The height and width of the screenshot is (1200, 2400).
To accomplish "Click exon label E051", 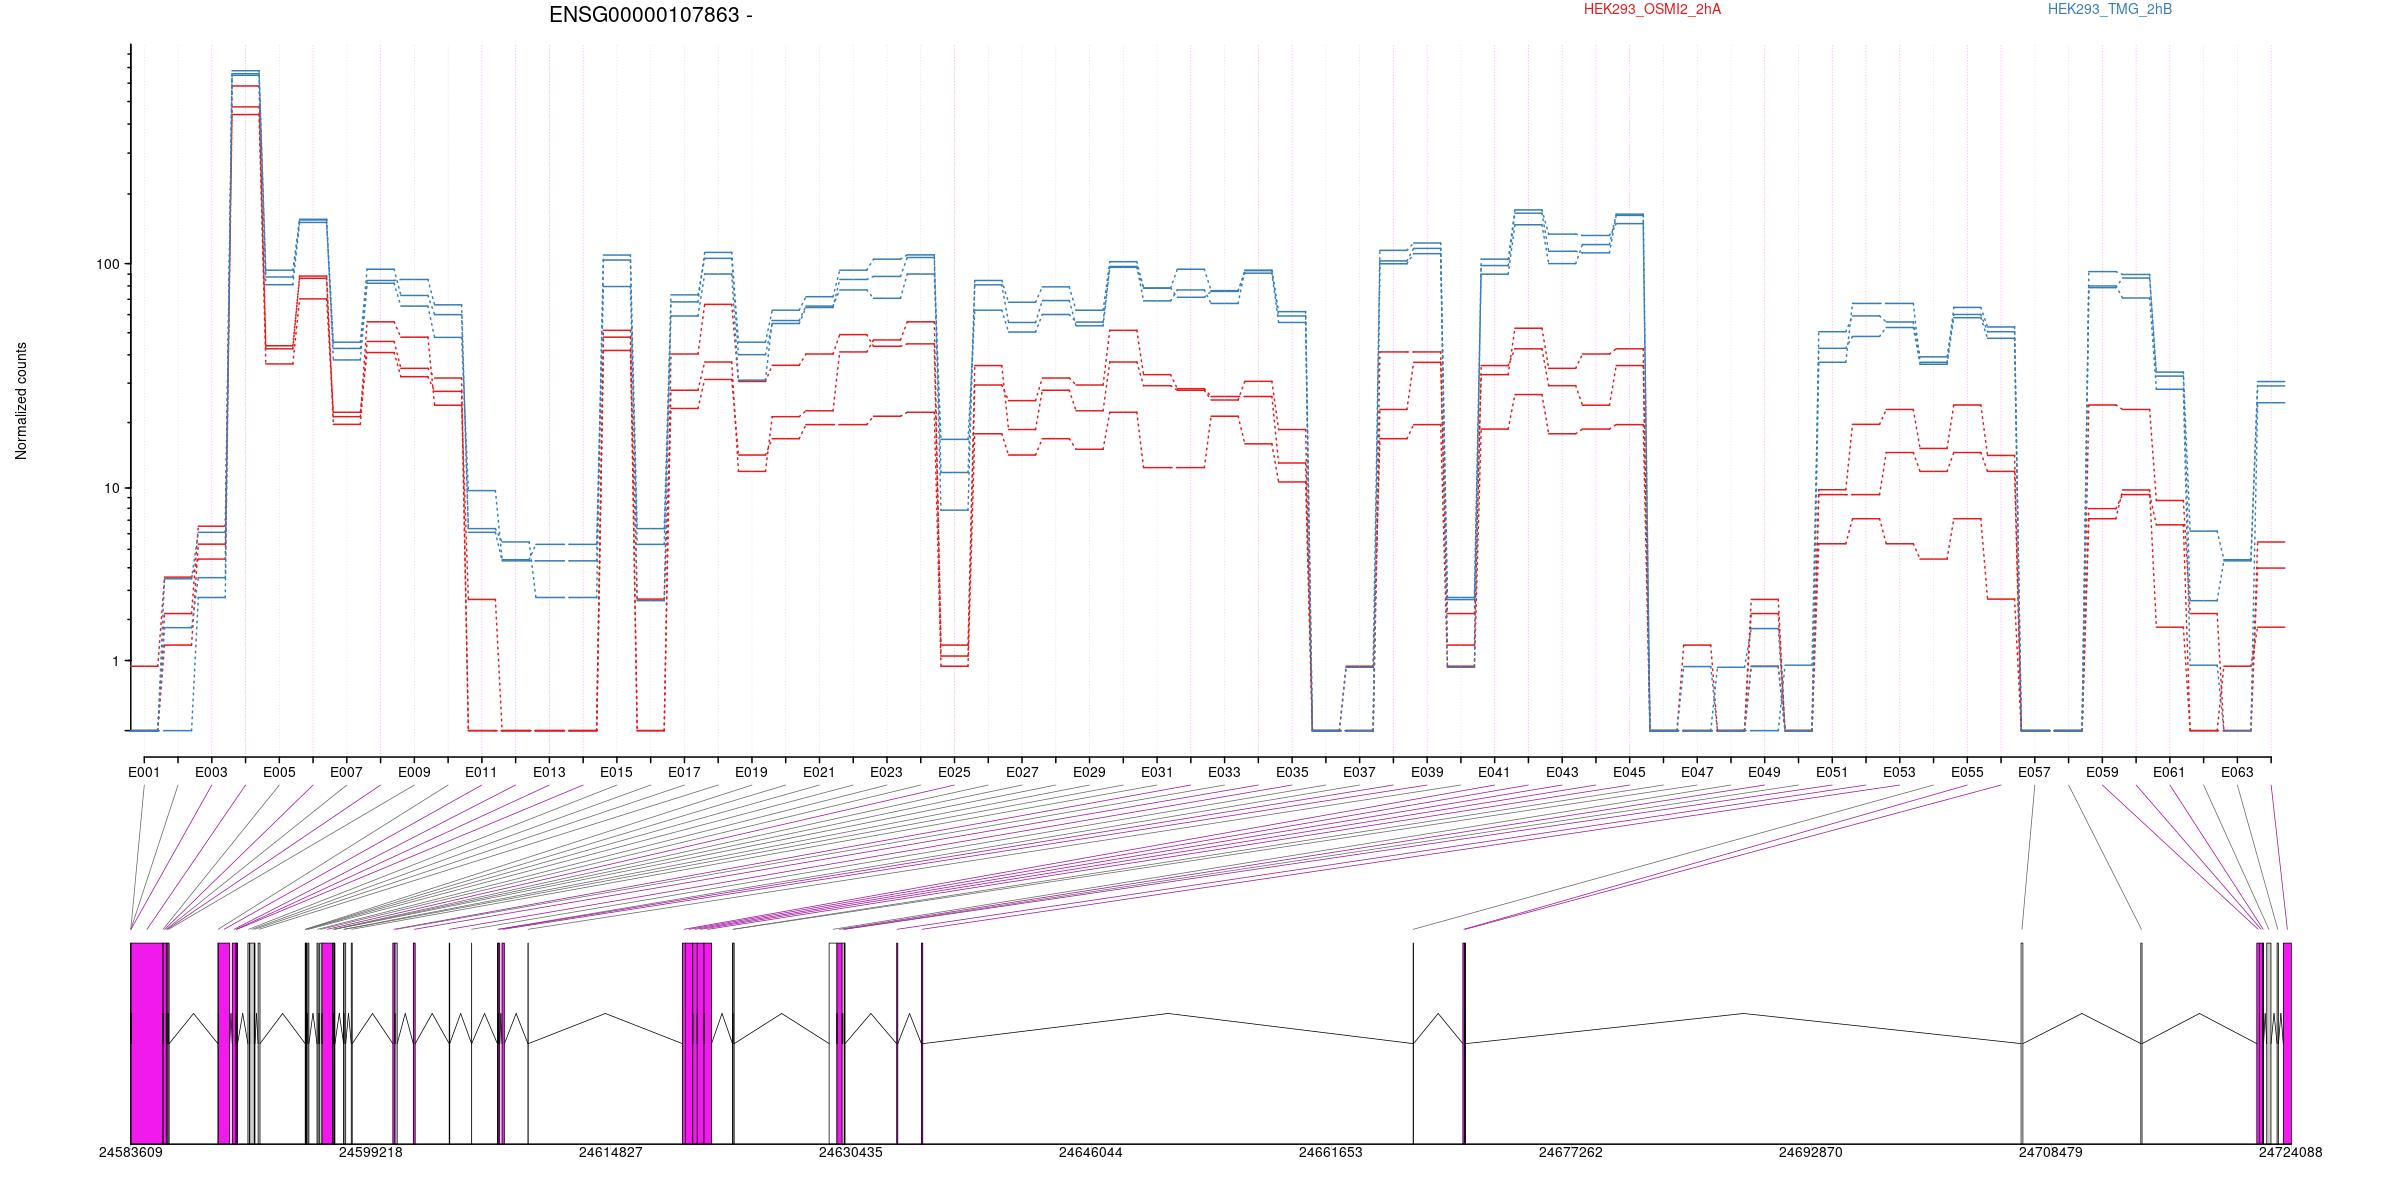I will point(1832,772).
